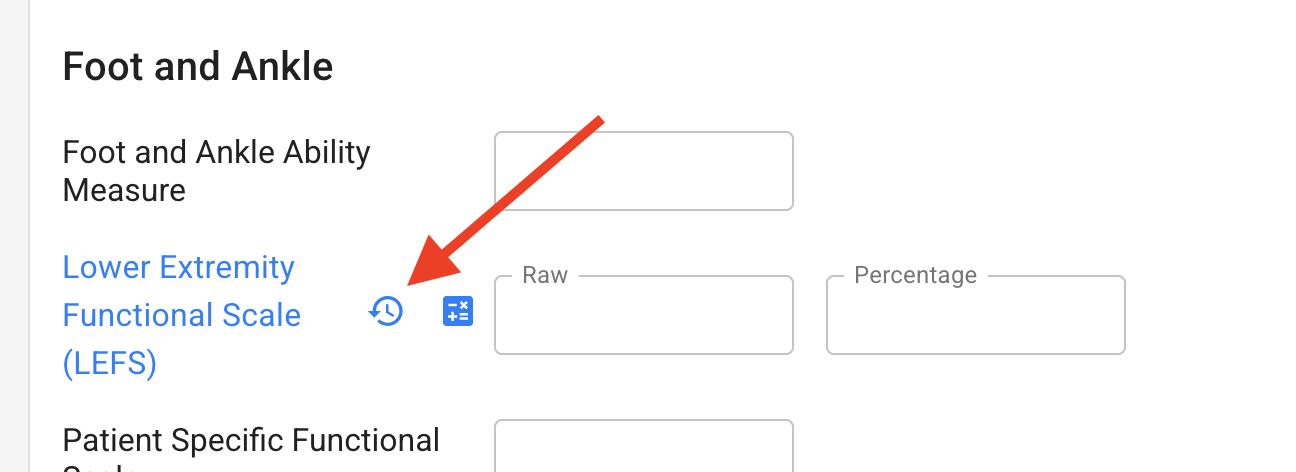The image size is (1296, 472).
Task: Select the Percentage floating label
Action: click(x=915, y=275)
